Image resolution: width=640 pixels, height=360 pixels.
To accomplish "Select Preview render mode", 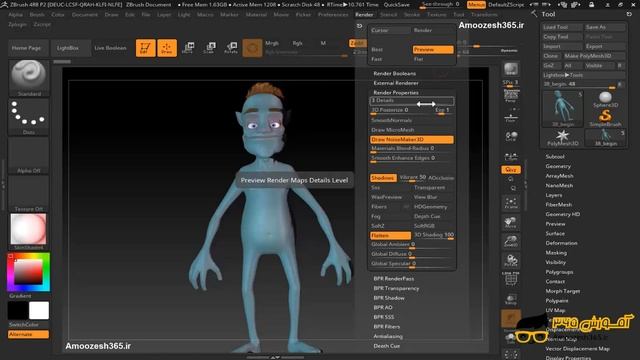I will [433, 49].
